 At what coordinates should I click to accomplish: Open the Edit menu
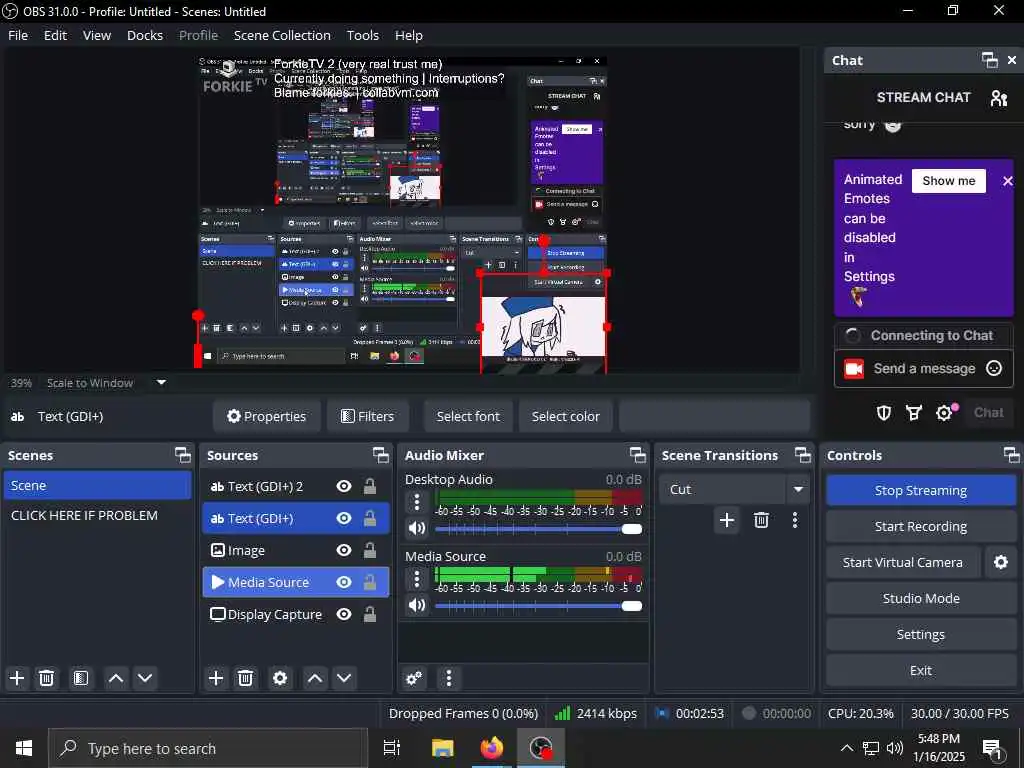point(56,35)
